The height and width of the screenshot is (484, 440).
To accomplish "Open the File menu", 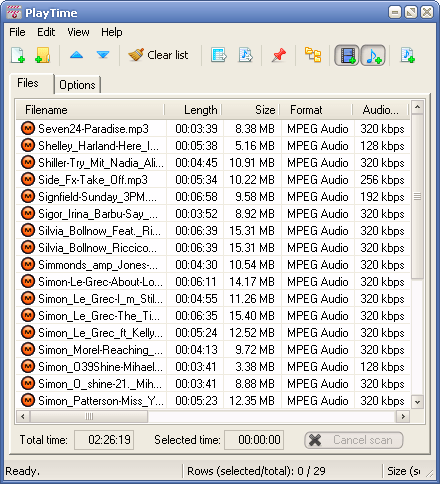I will click(x=17, y=32).
